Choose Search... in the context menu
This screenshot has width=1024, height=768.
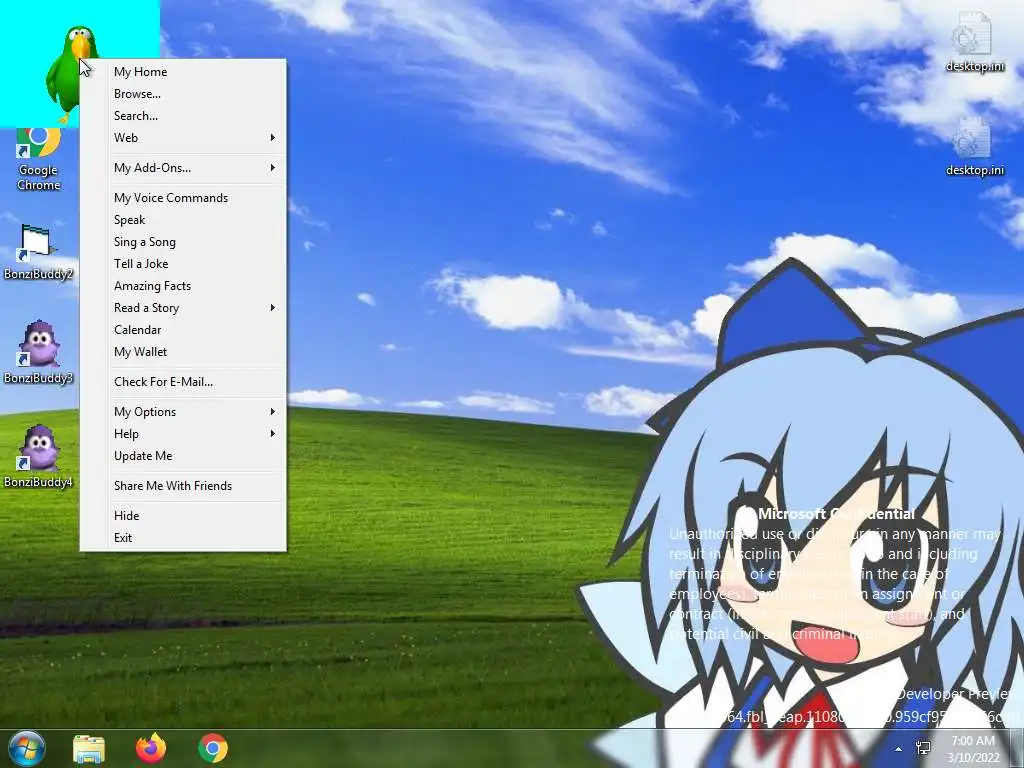pos(183,116)
